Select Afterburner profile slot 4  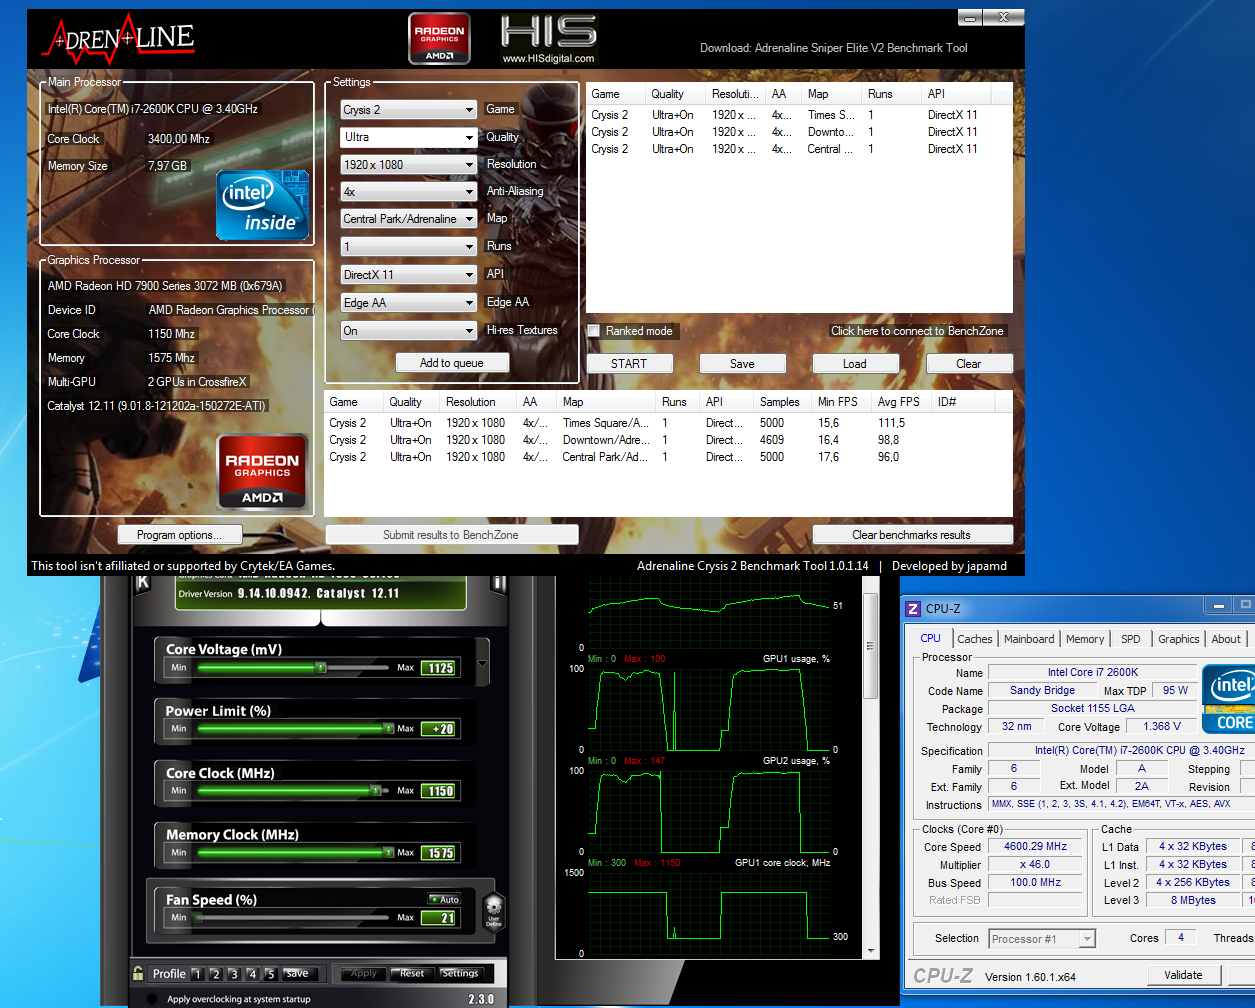(252, 973)
